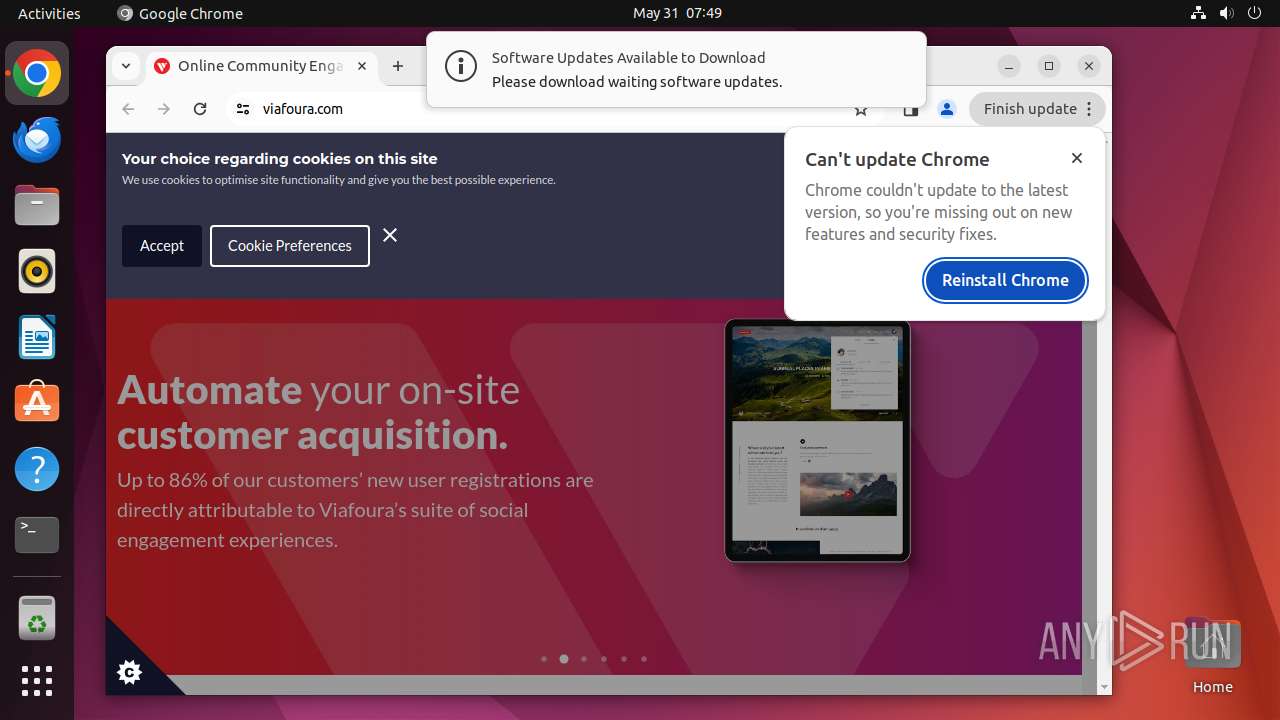Select the fifth carousel dot
The height and width of the screenshot is (720, 1280).
(x=624, y=659)
